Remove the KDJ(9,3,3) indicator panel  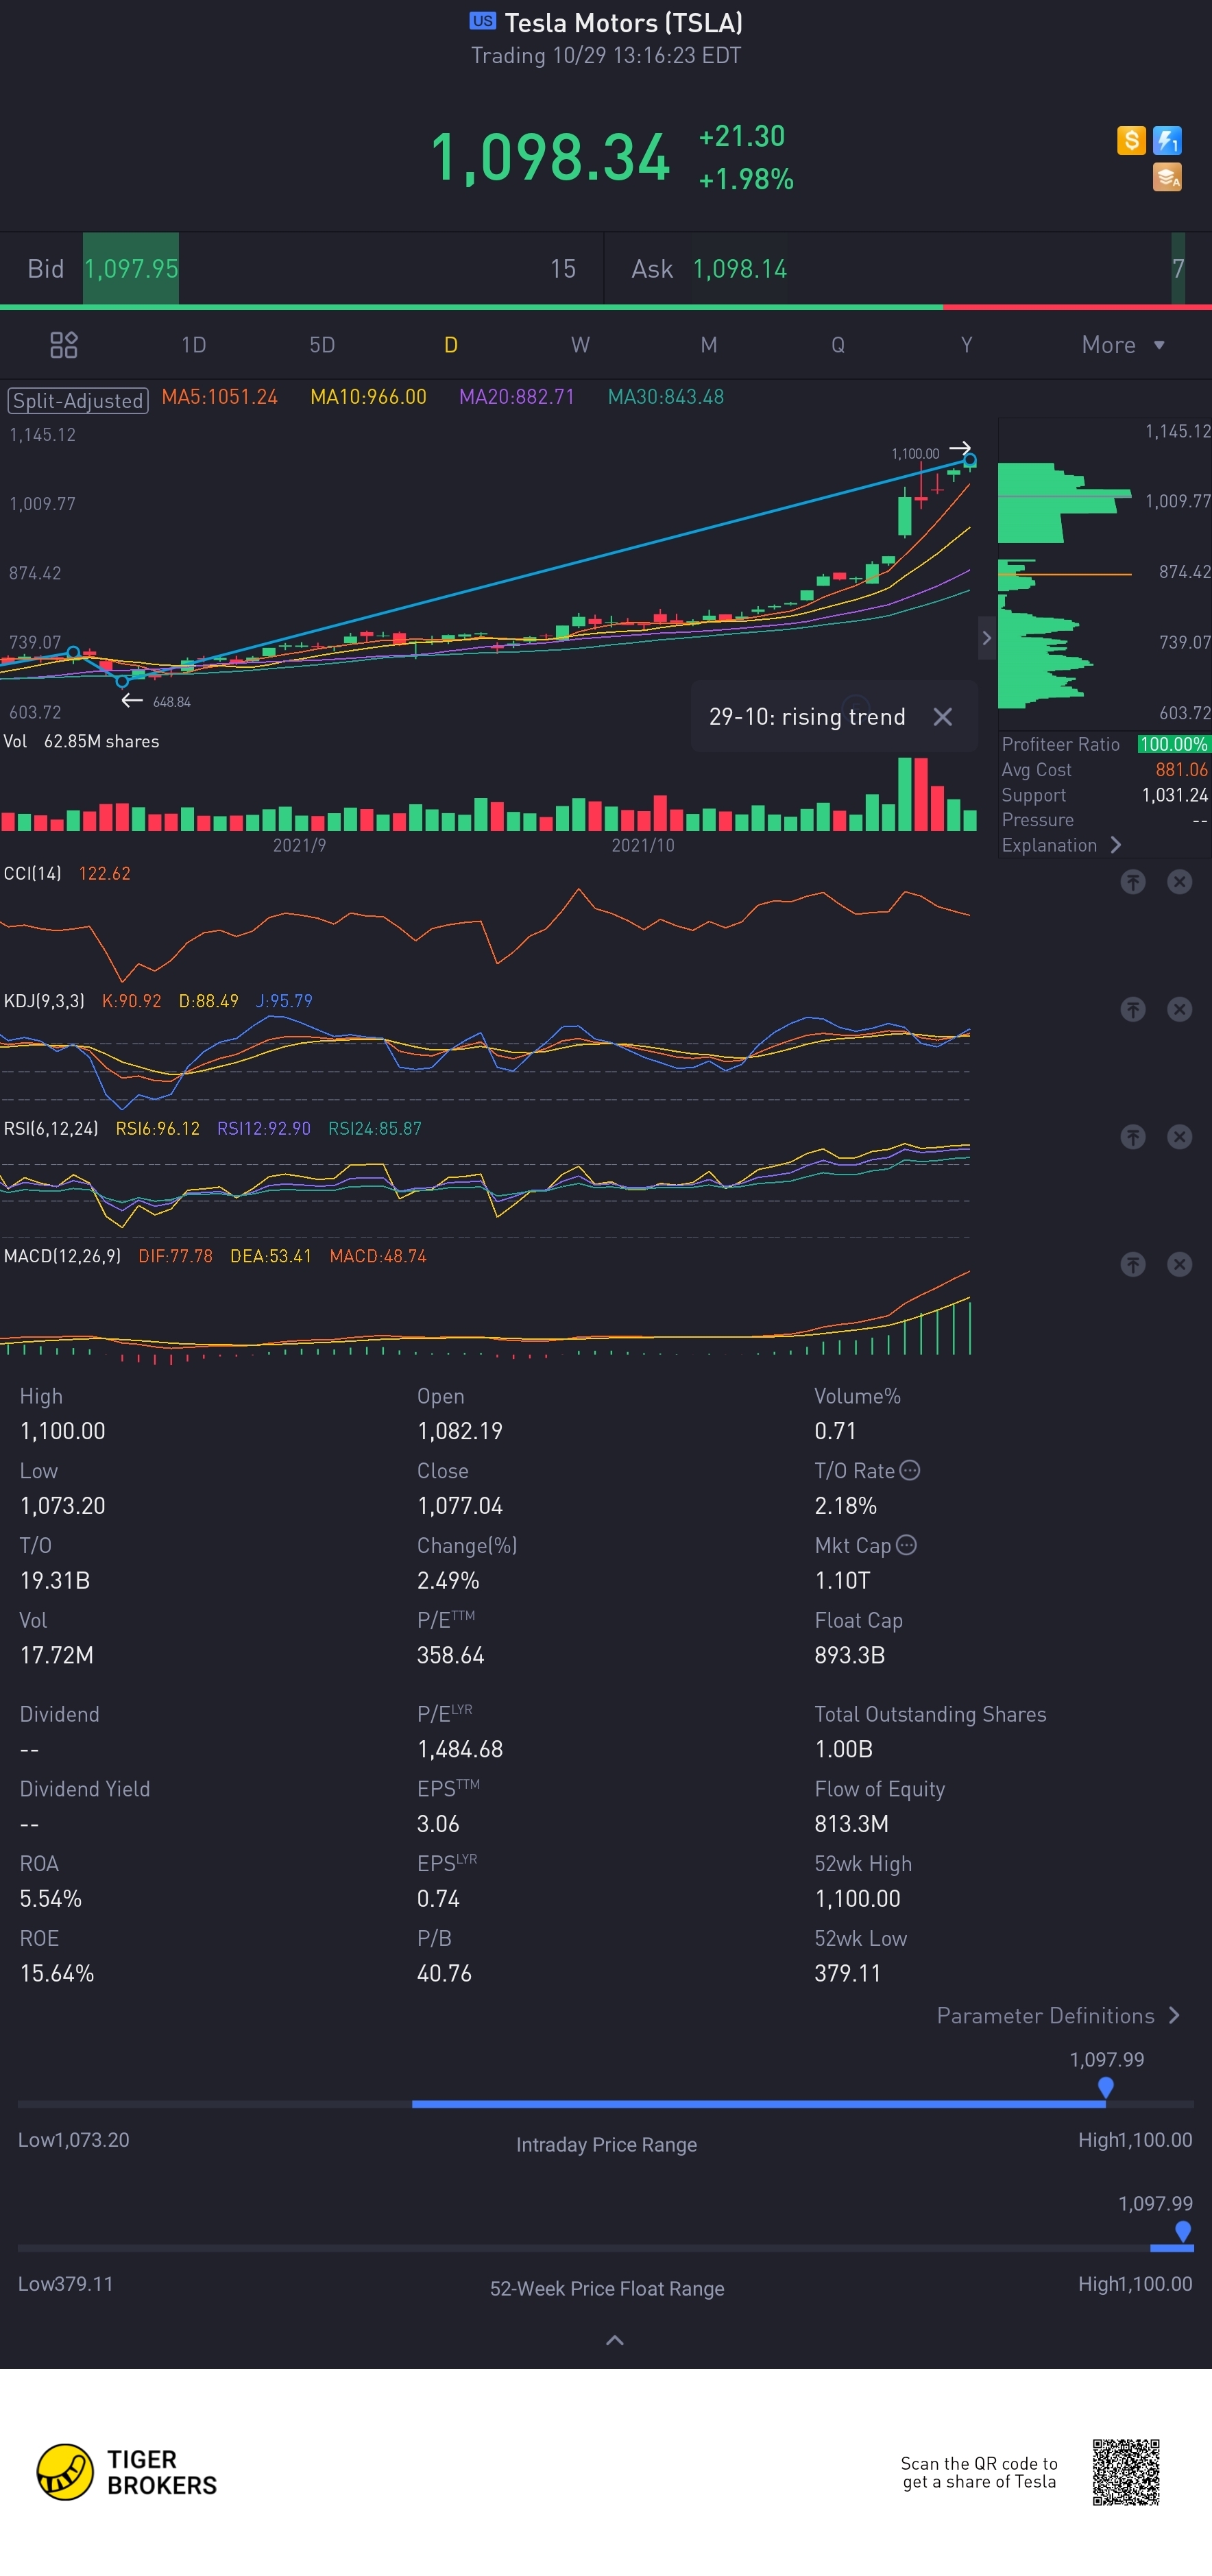point(1180,1009)
